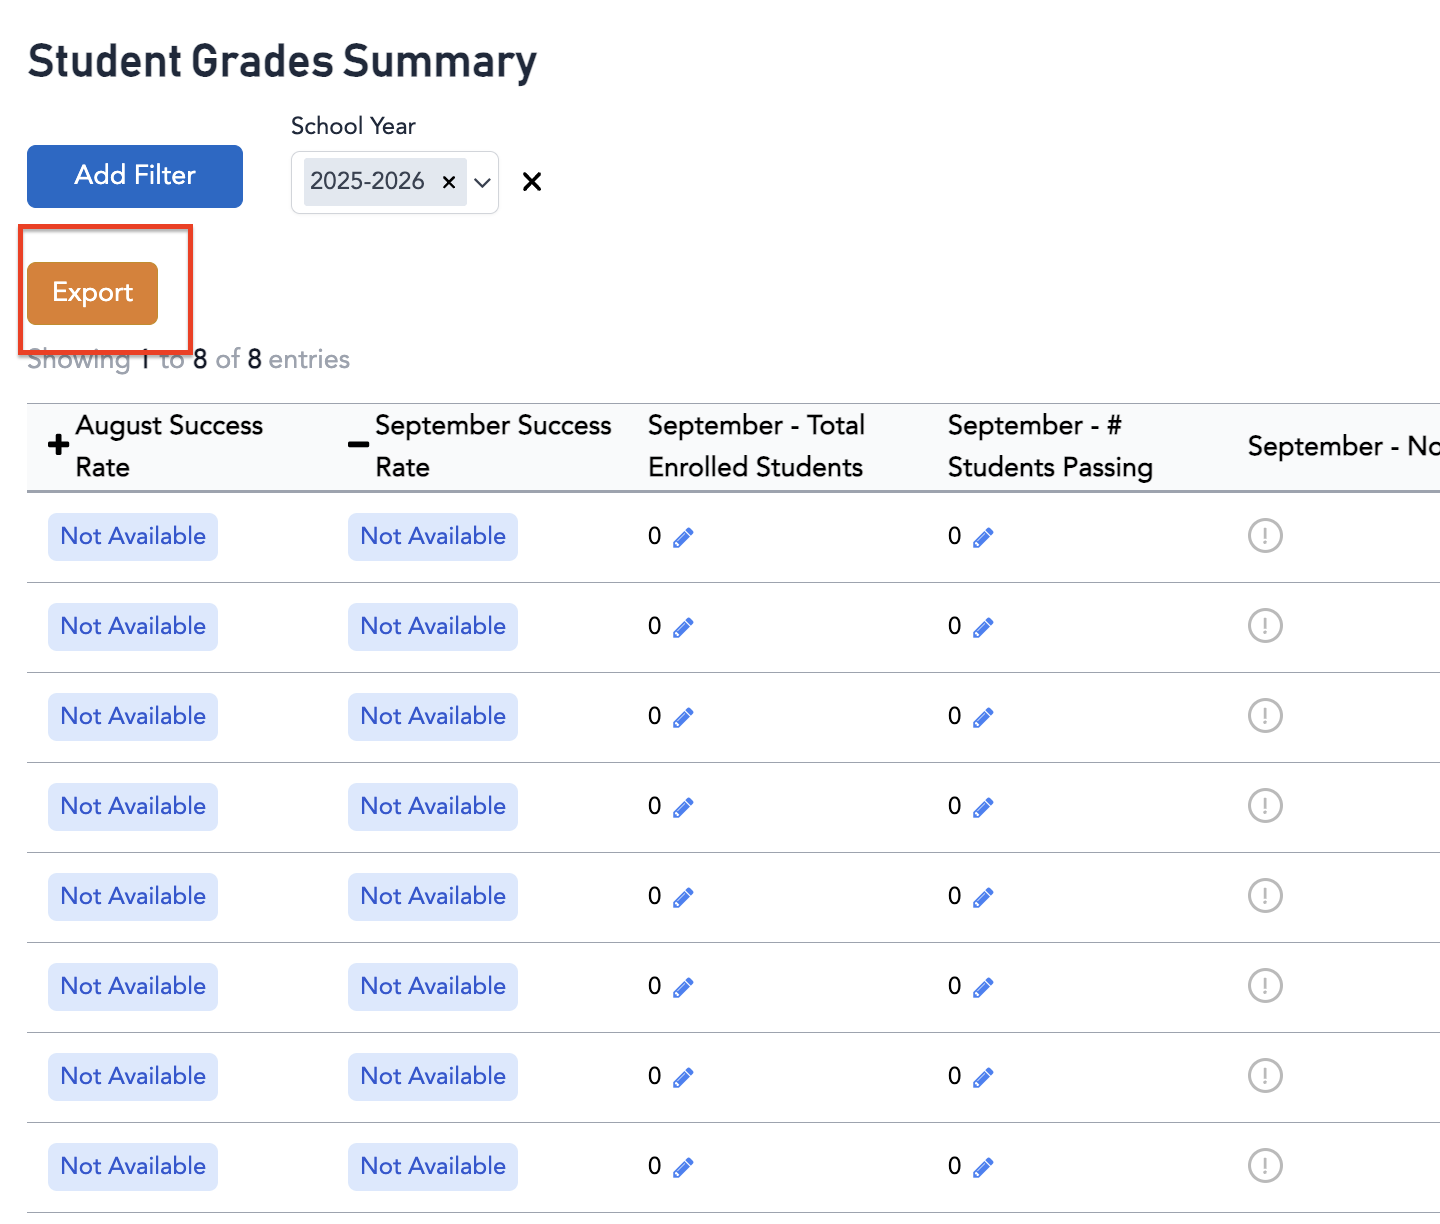Click fifth row Students Passing pencil icon
The width and height of the screenshot is (1440, 1224).
point(983,898)
